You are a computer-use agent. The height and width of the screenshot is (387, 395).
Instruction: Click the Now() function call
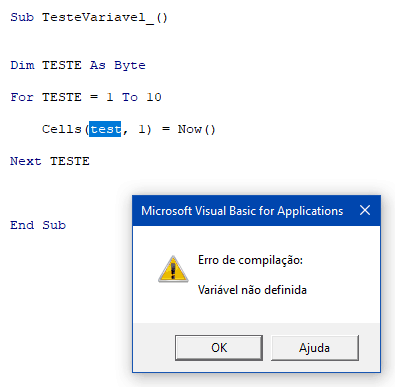tap(197, 129)
